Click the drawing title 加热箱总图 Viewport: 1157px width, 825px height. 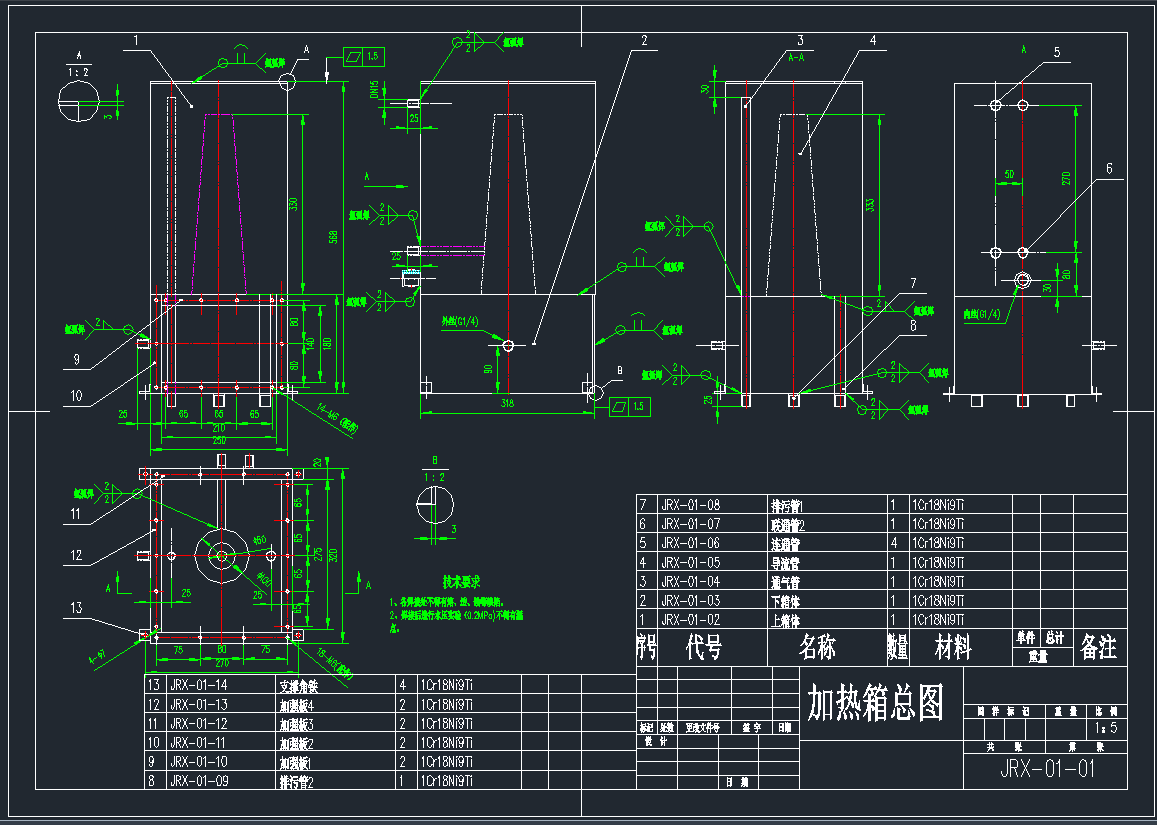(x=876, y=704)
